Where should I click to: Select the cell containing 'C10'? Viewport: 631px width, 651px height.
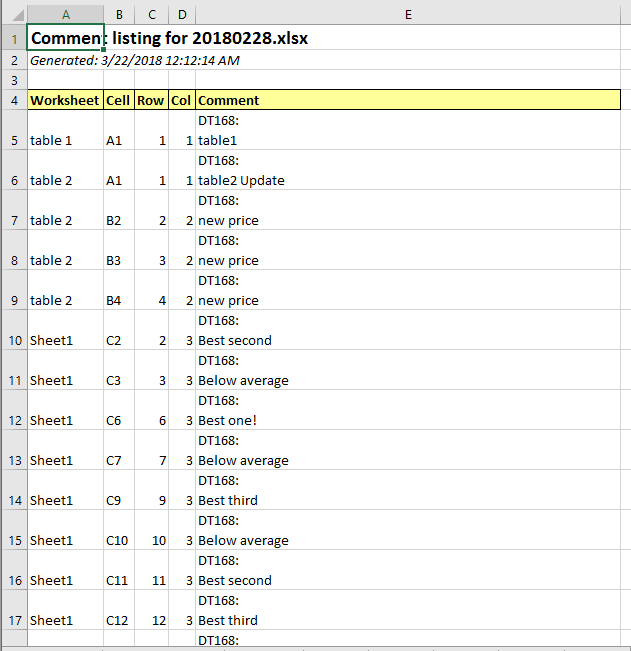coord(119,540)
